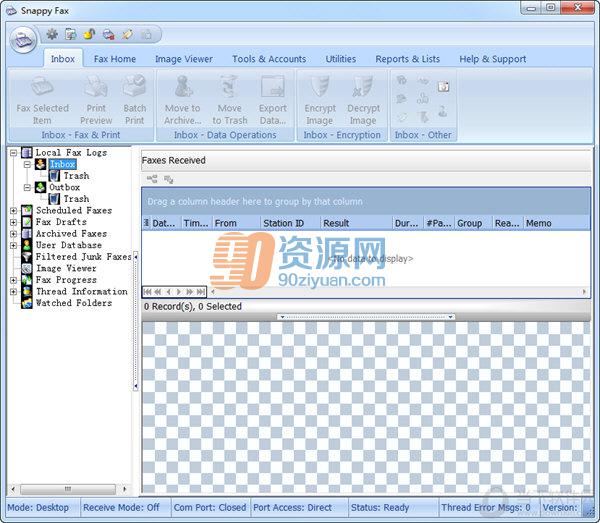600x523 pixels.
Task: Open the ribbon's Image Viewer tab
Action: coord(184,59)
